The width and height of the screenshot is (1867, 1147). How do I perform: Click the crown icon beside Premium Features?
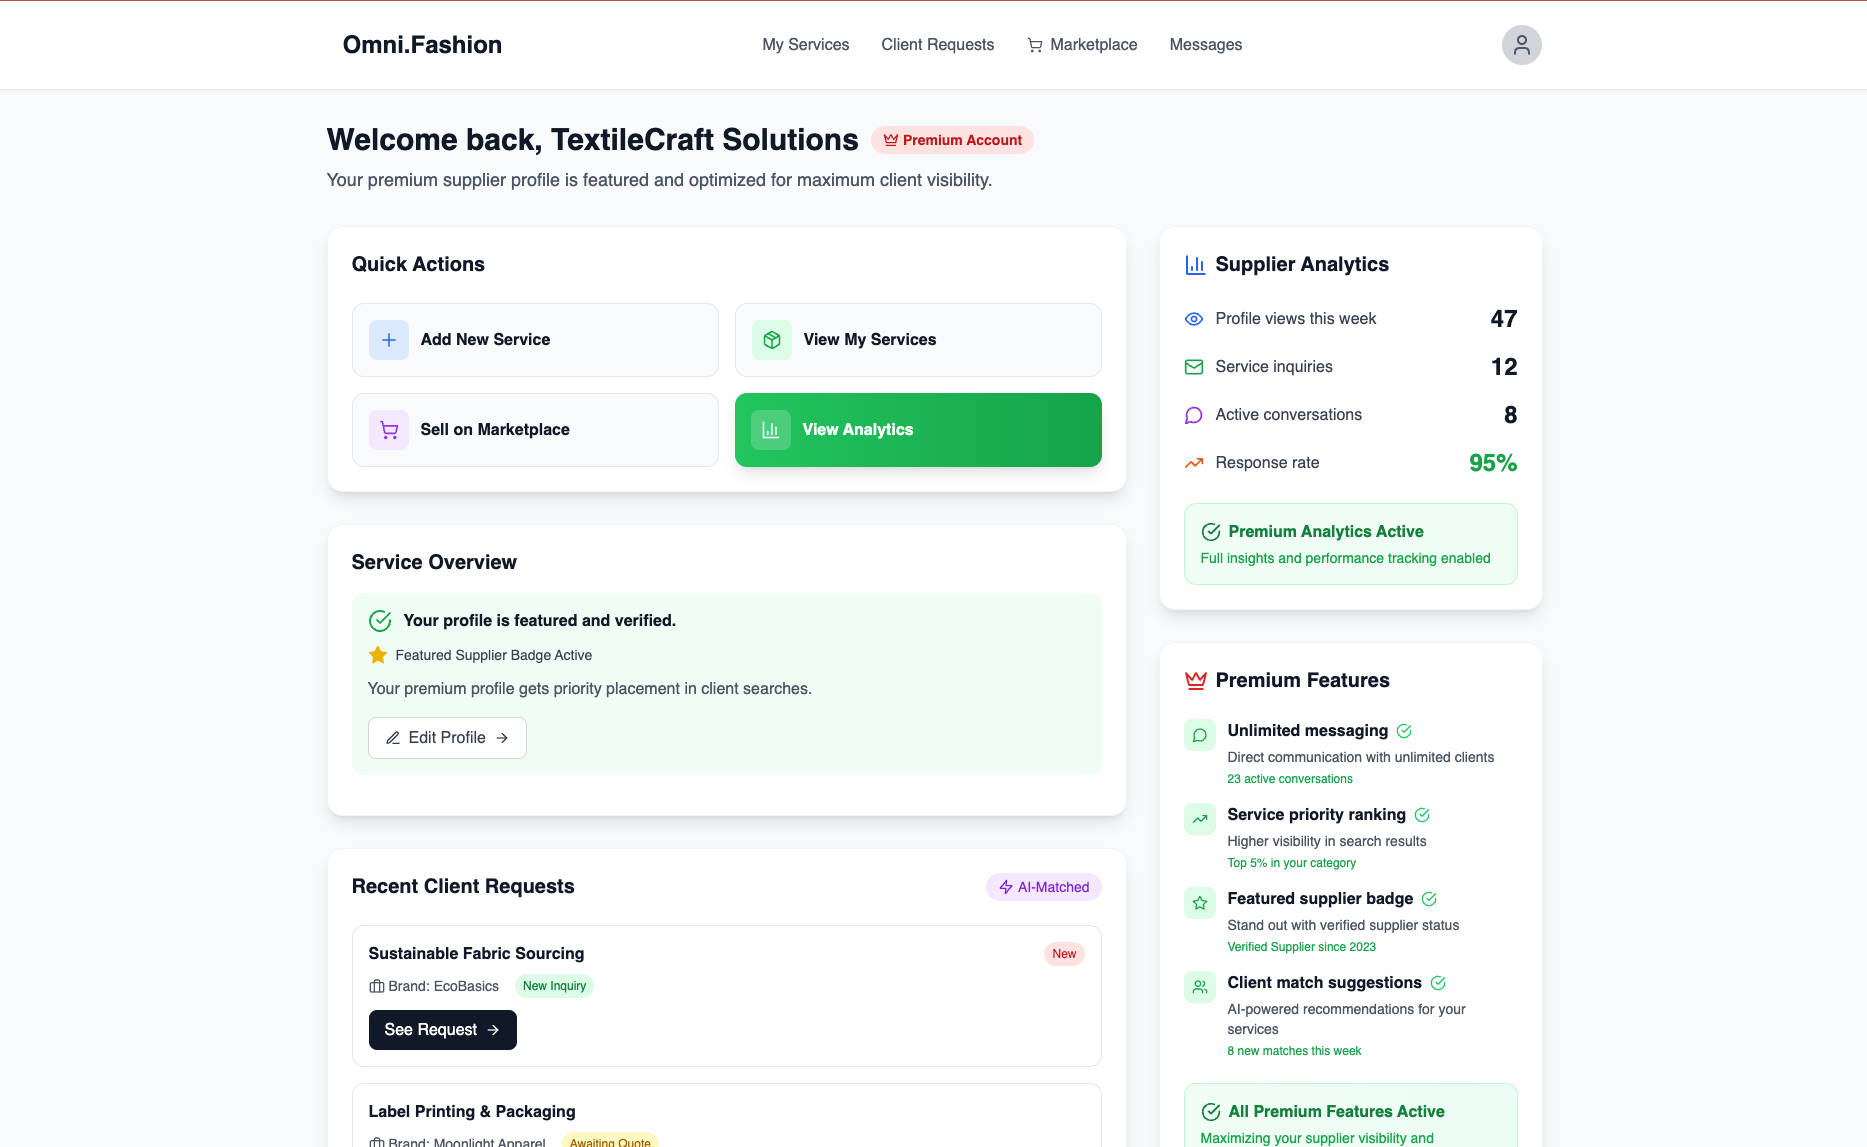coord(1196,680)
